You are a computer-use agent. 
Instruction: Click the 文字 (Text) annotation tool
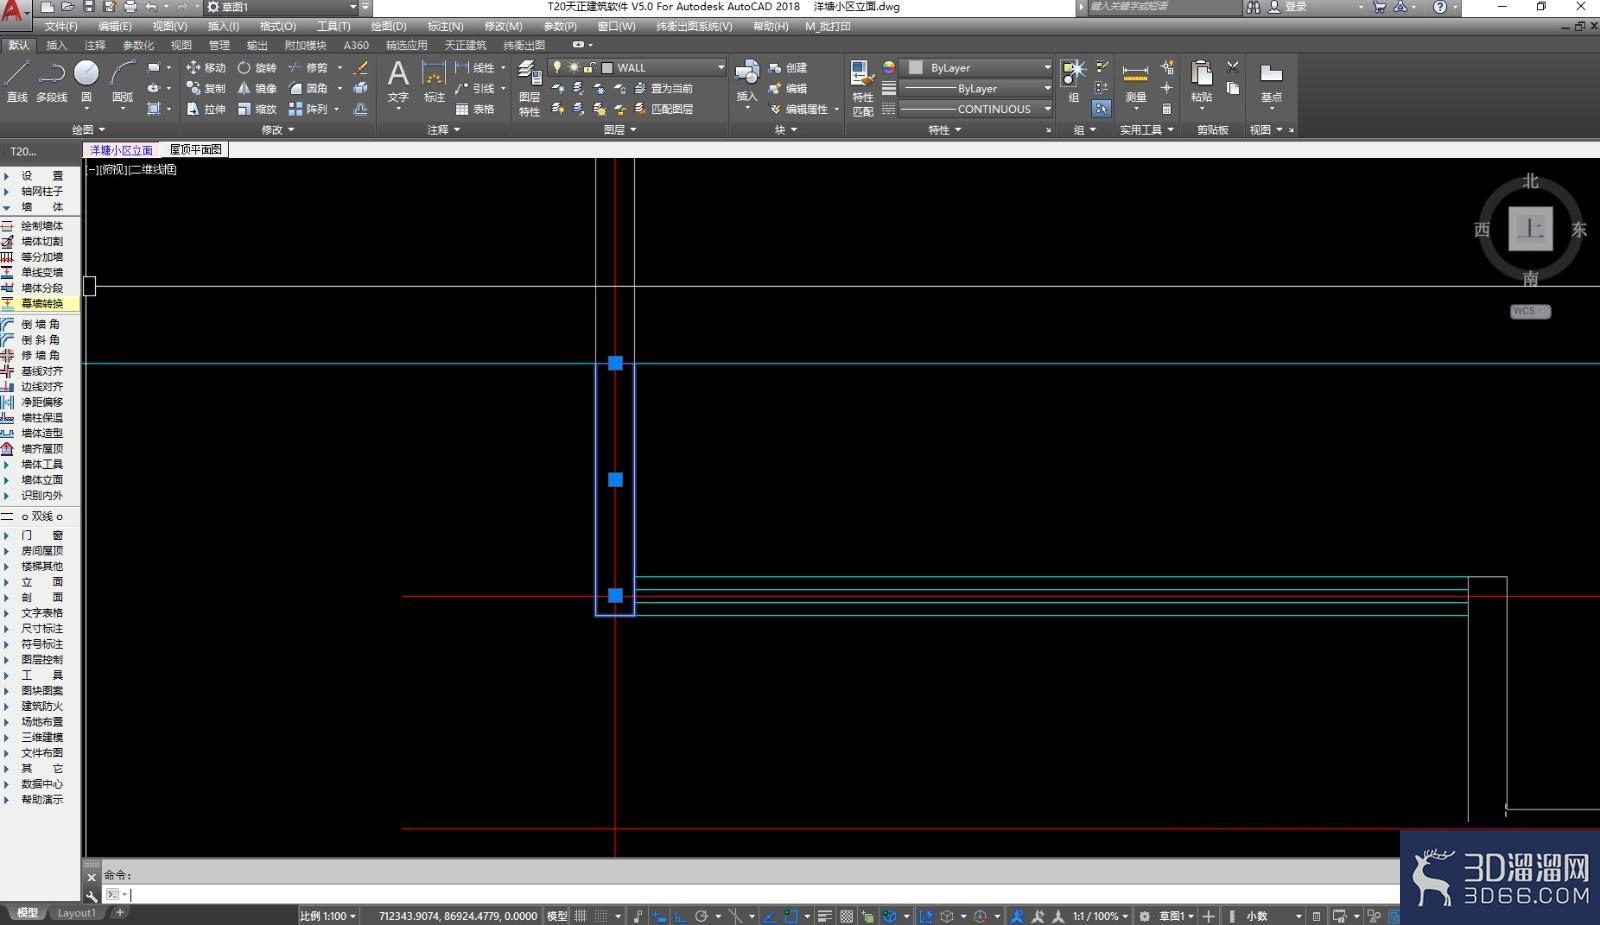398,80
